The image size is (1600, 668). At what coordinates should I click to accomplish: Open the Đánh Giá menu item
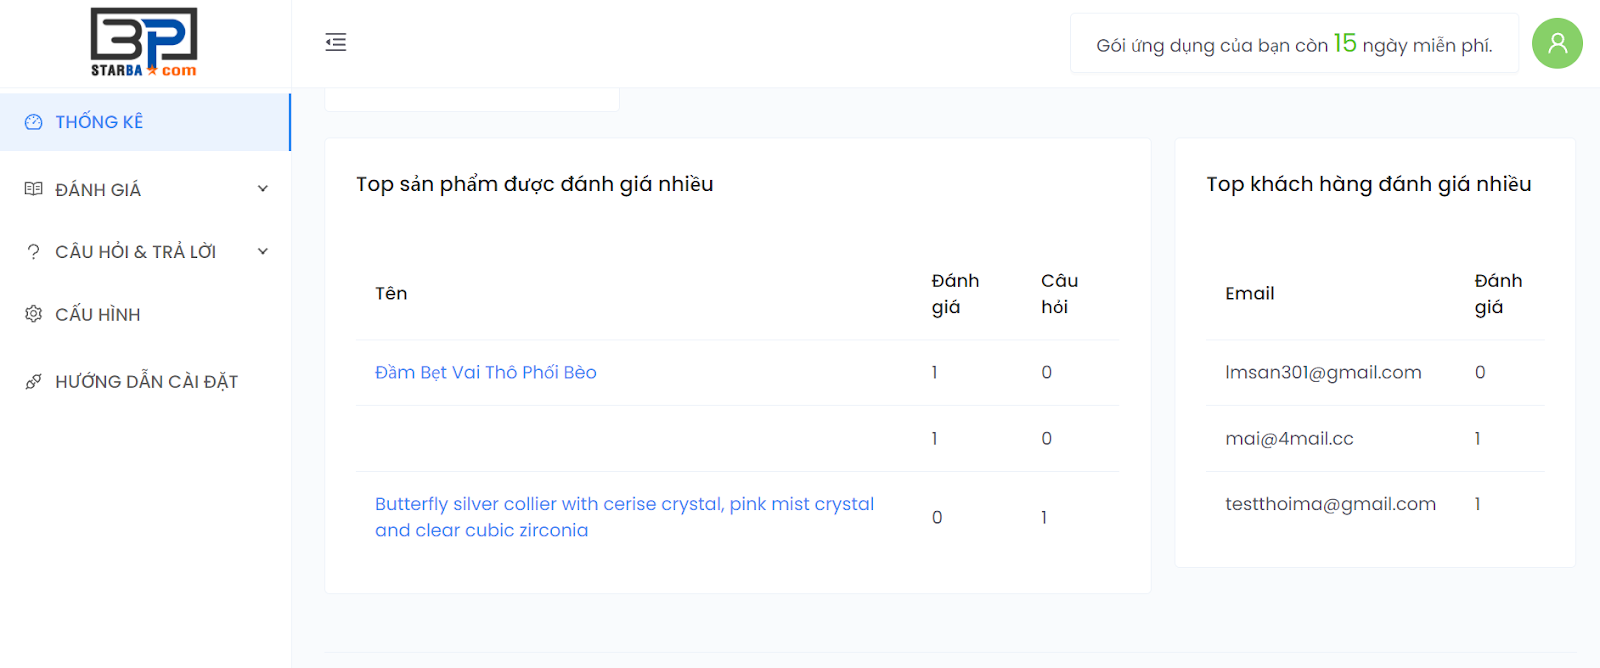coord(98,190)
